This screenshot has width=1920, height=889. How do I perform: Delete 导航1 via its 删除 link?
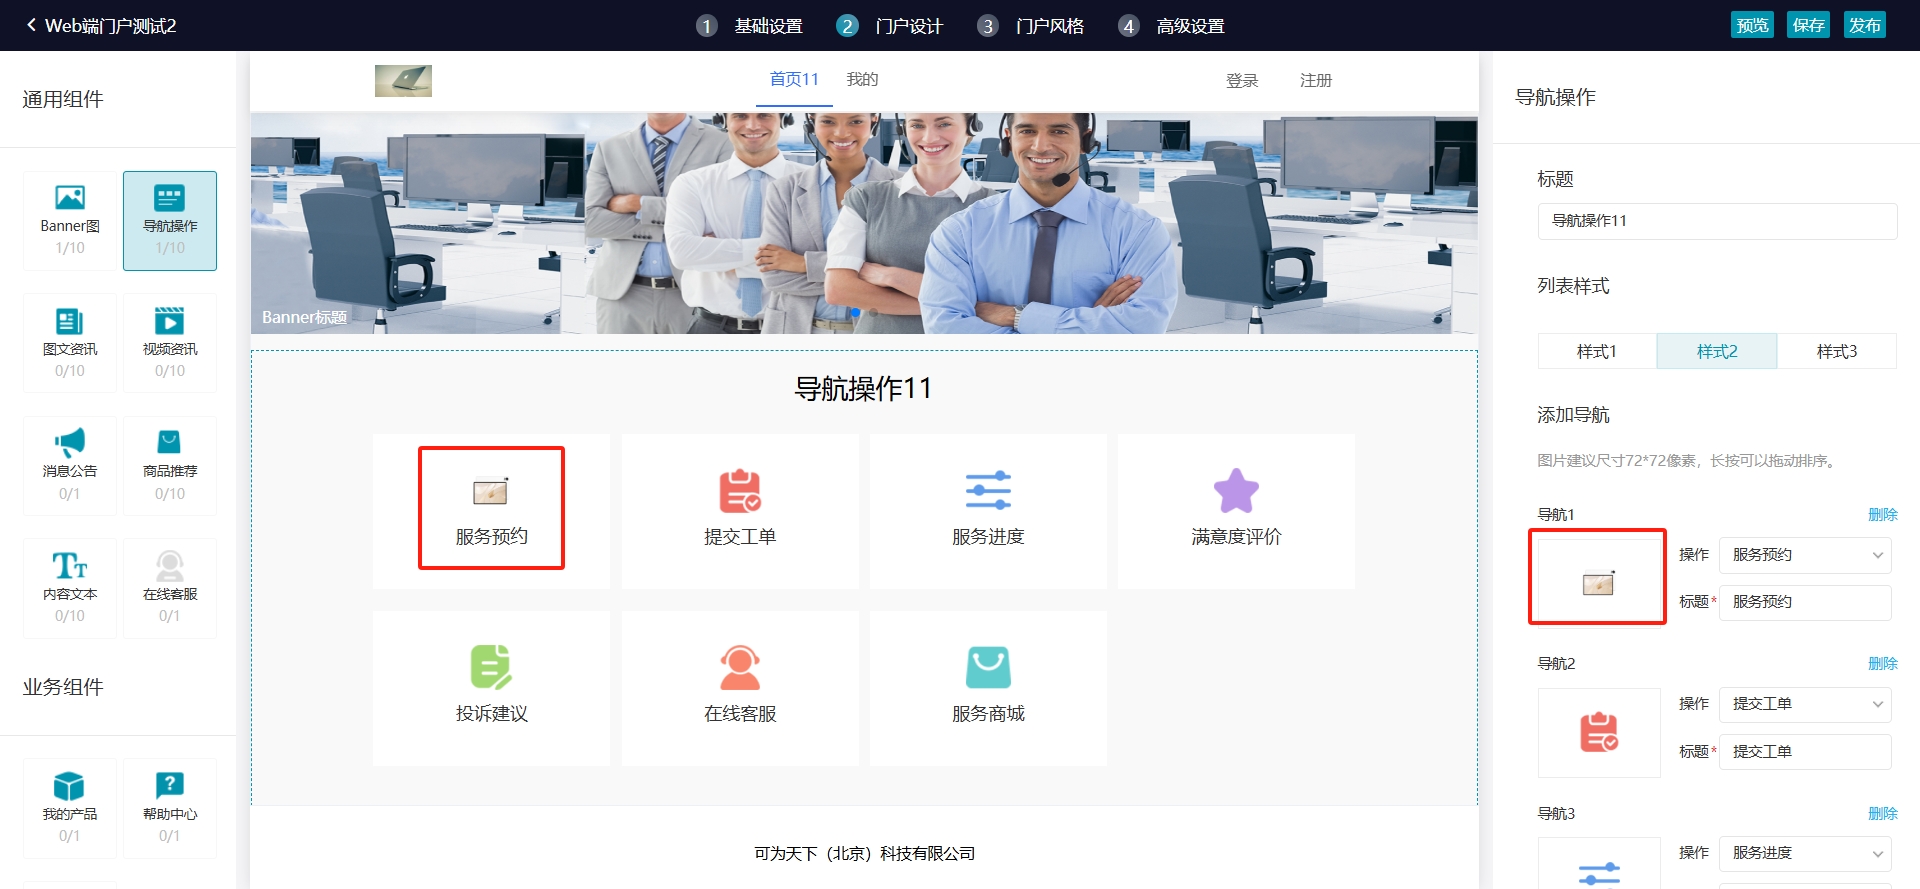(1882, 514)
